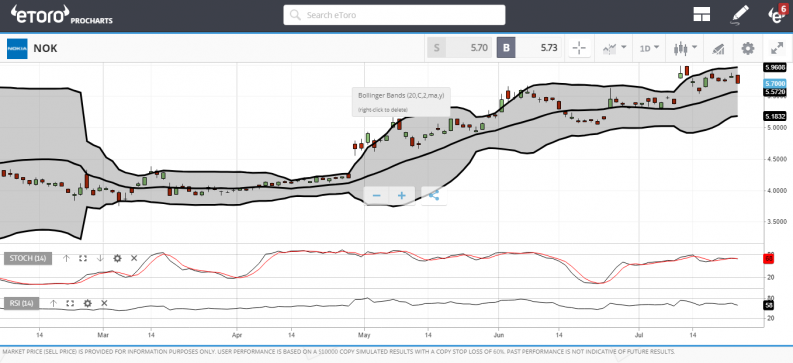Click the Jul date axis label

(x=639, y=335)
